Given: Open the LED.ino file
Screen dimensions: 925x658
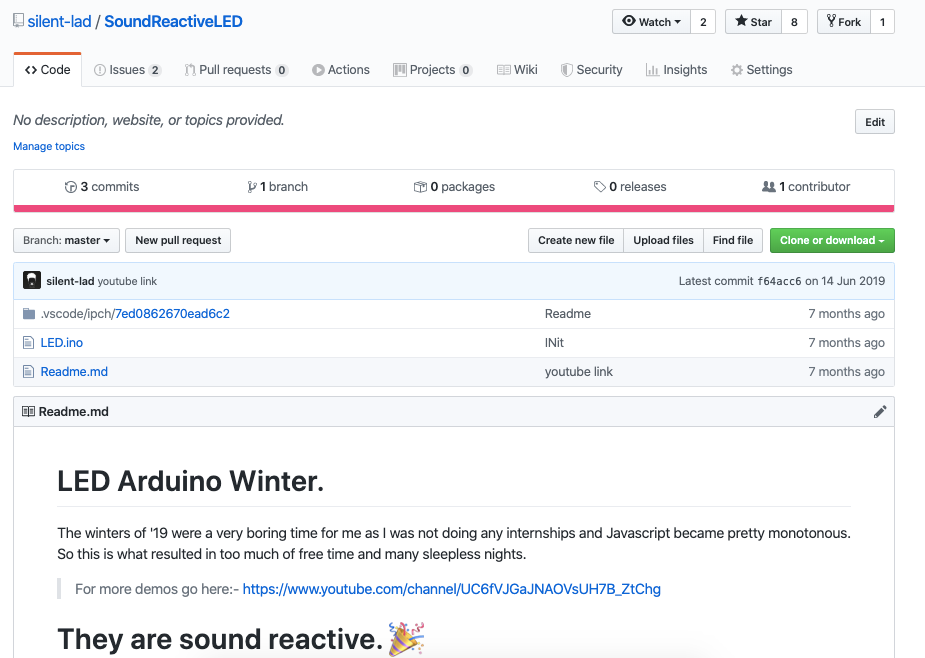Looking at the screenshot, I should pyautogui.click(x=62, y=342).
